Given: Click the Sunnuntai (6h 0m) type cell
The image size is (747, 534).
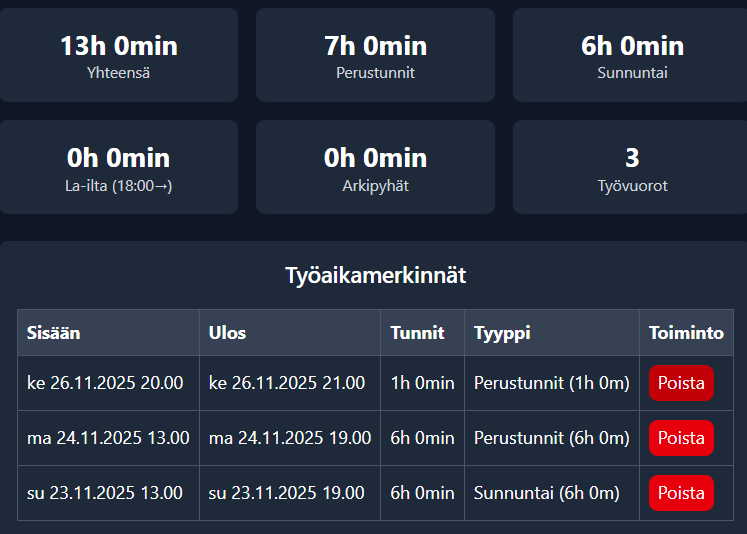Looking at the screenshot, I should point(546,493).
